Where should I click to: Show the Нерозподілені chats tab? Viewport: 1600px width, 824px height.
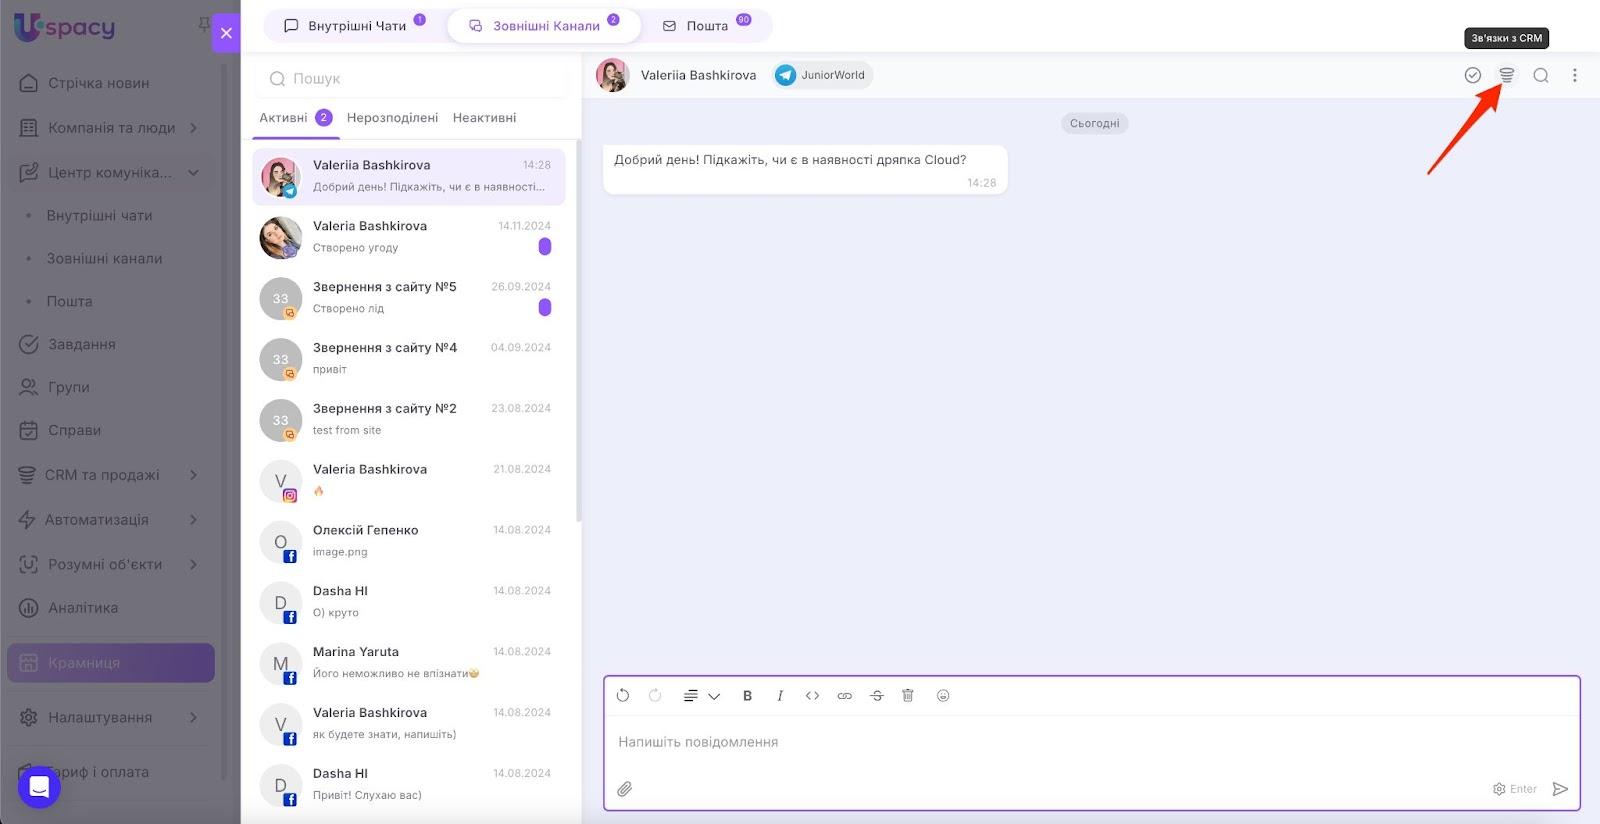(392, 118)
